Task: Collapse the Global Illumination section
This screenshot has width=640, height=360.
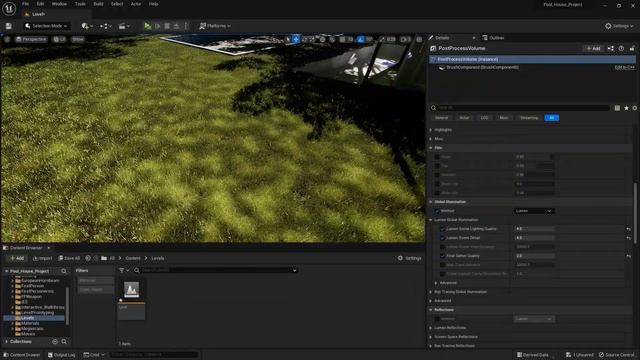Action: click(x=431, y=202)
